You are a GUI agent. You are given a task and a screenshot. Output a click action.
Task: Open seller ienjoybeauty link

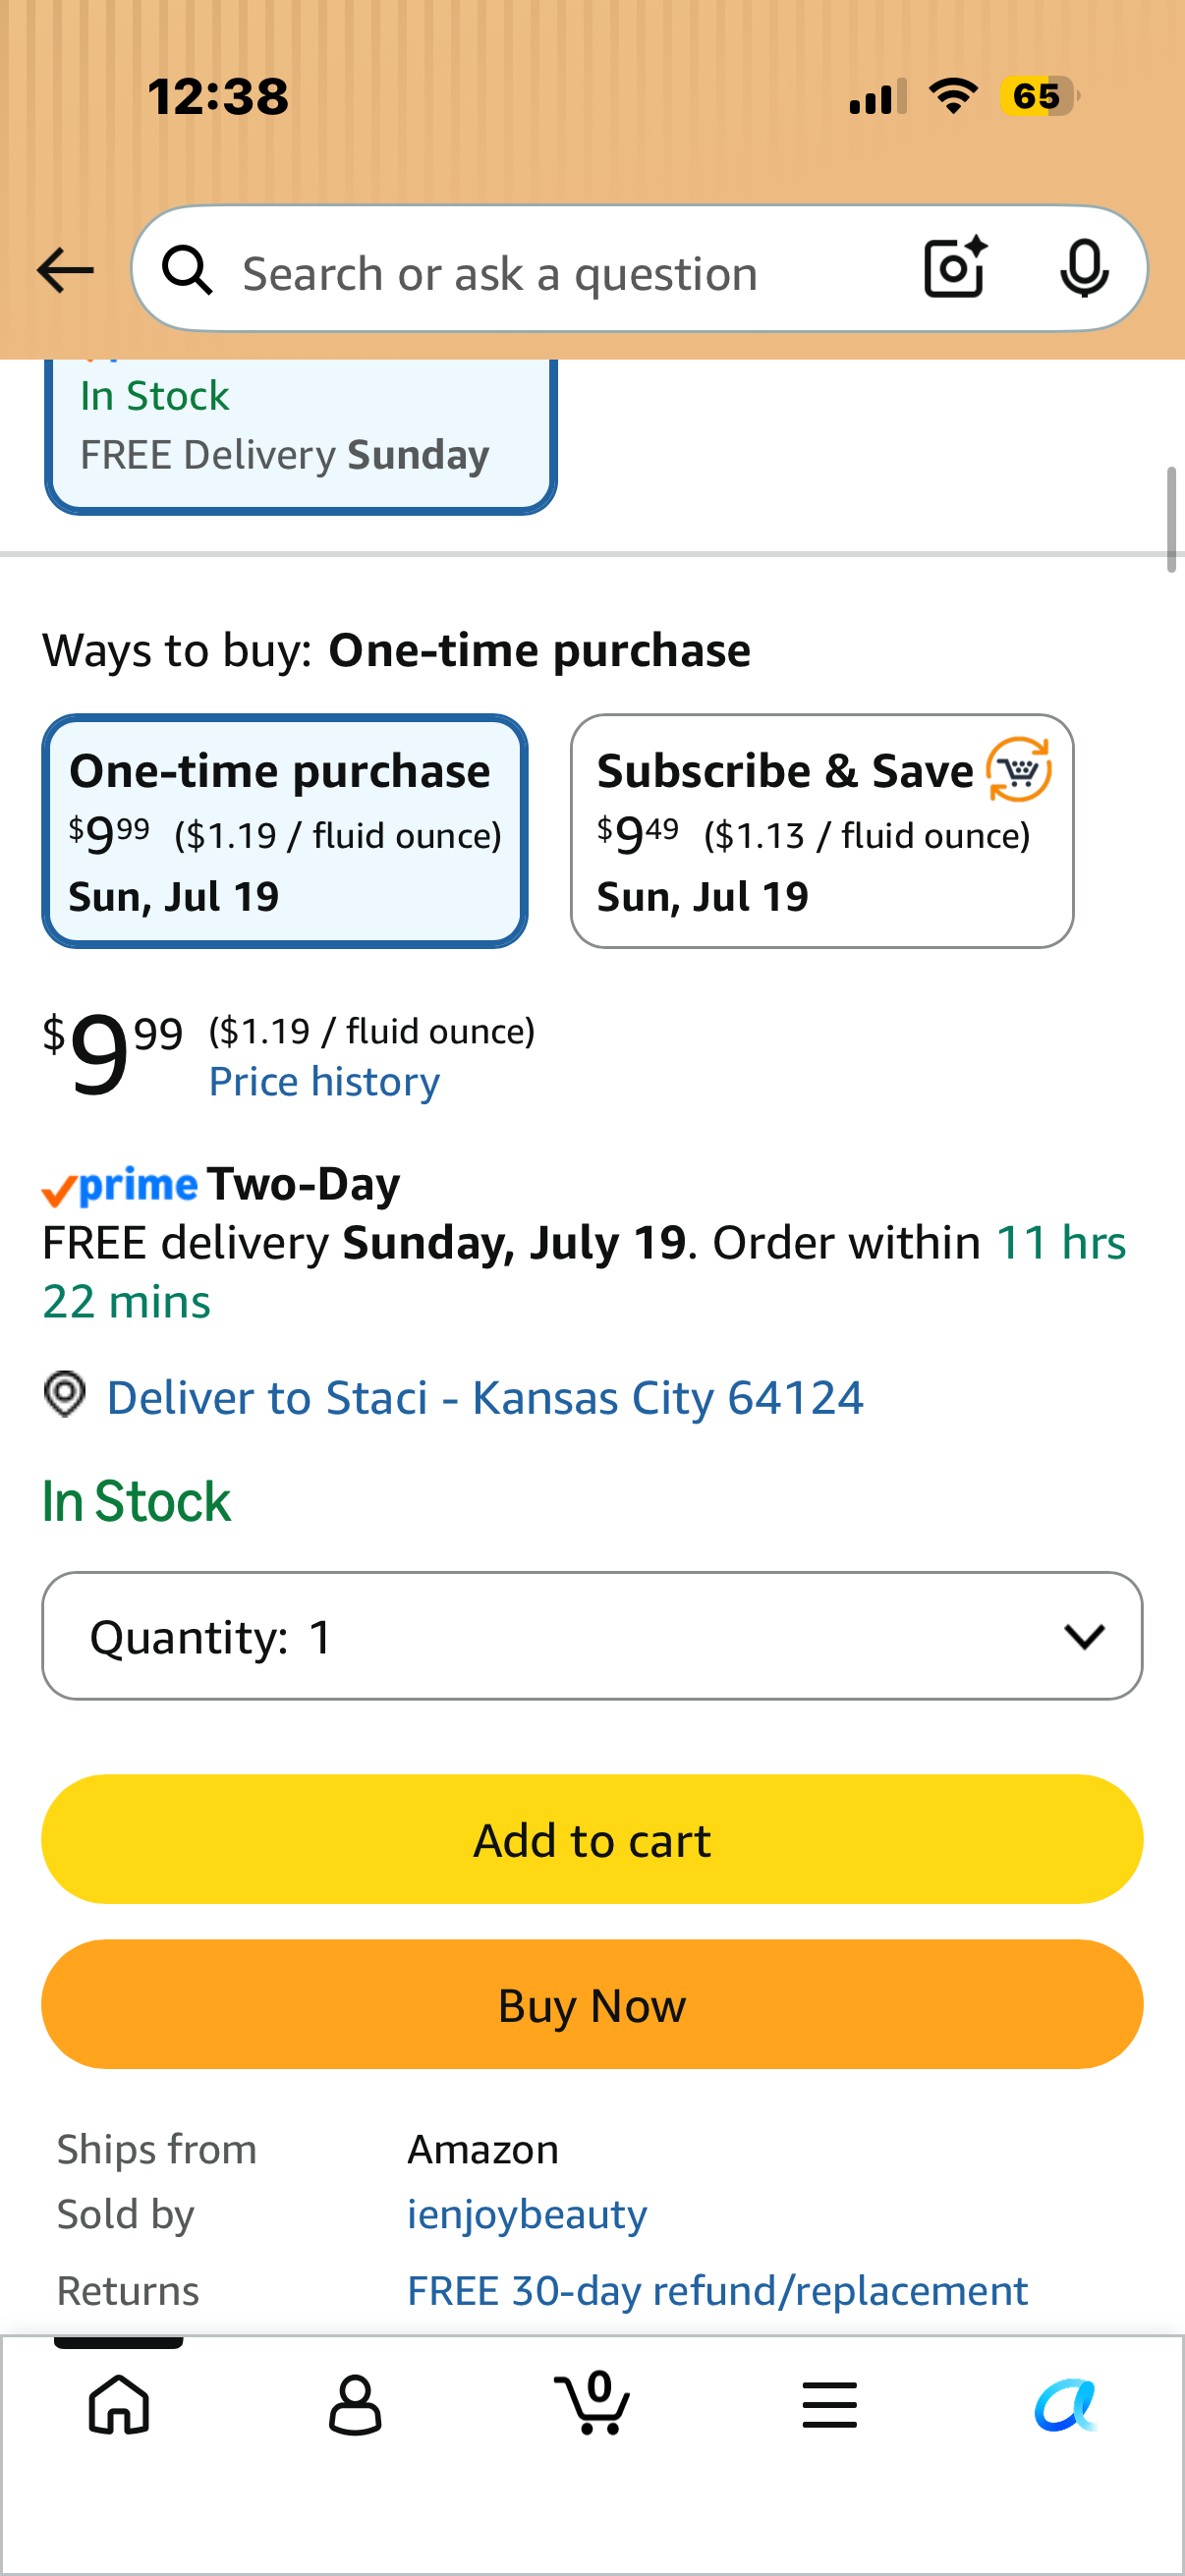tap(527, 2215)
